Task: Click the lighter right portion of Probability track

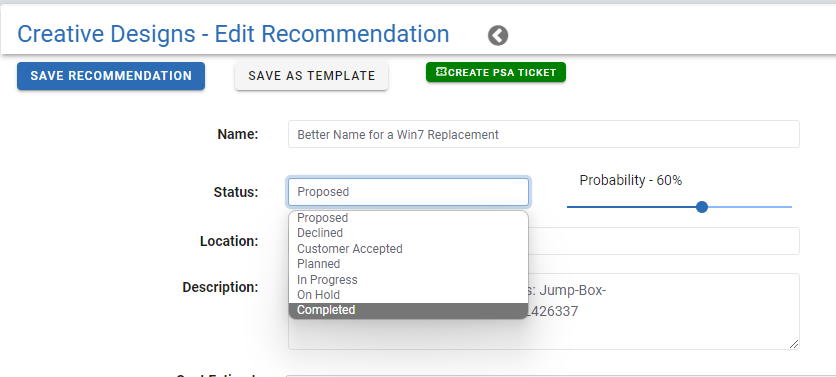Action: pyautogui.click(x=750, y=207)
